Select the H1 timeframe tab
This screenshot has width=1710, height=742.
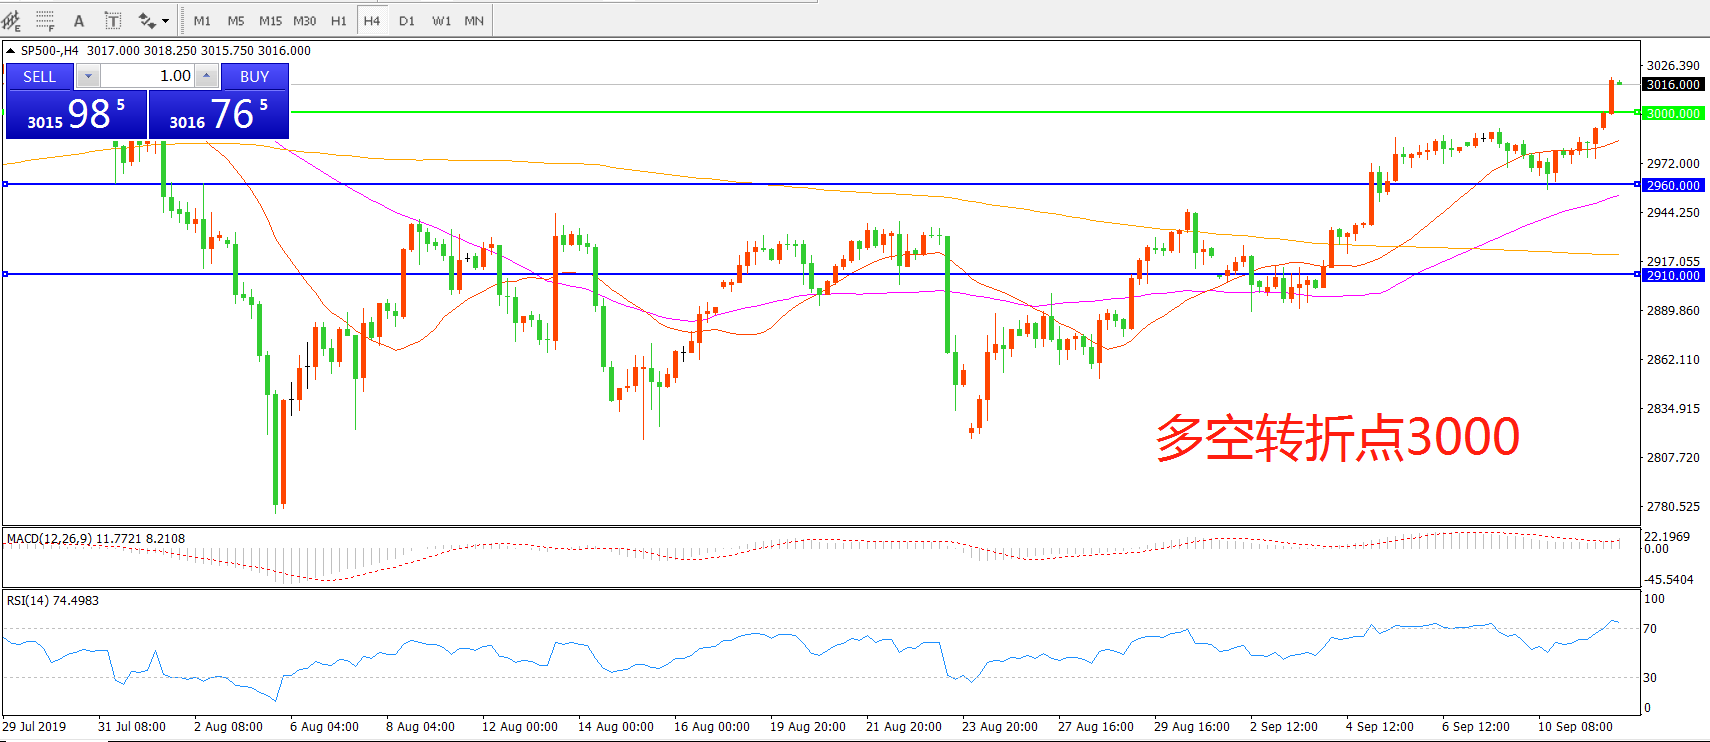tap(339, 21)
